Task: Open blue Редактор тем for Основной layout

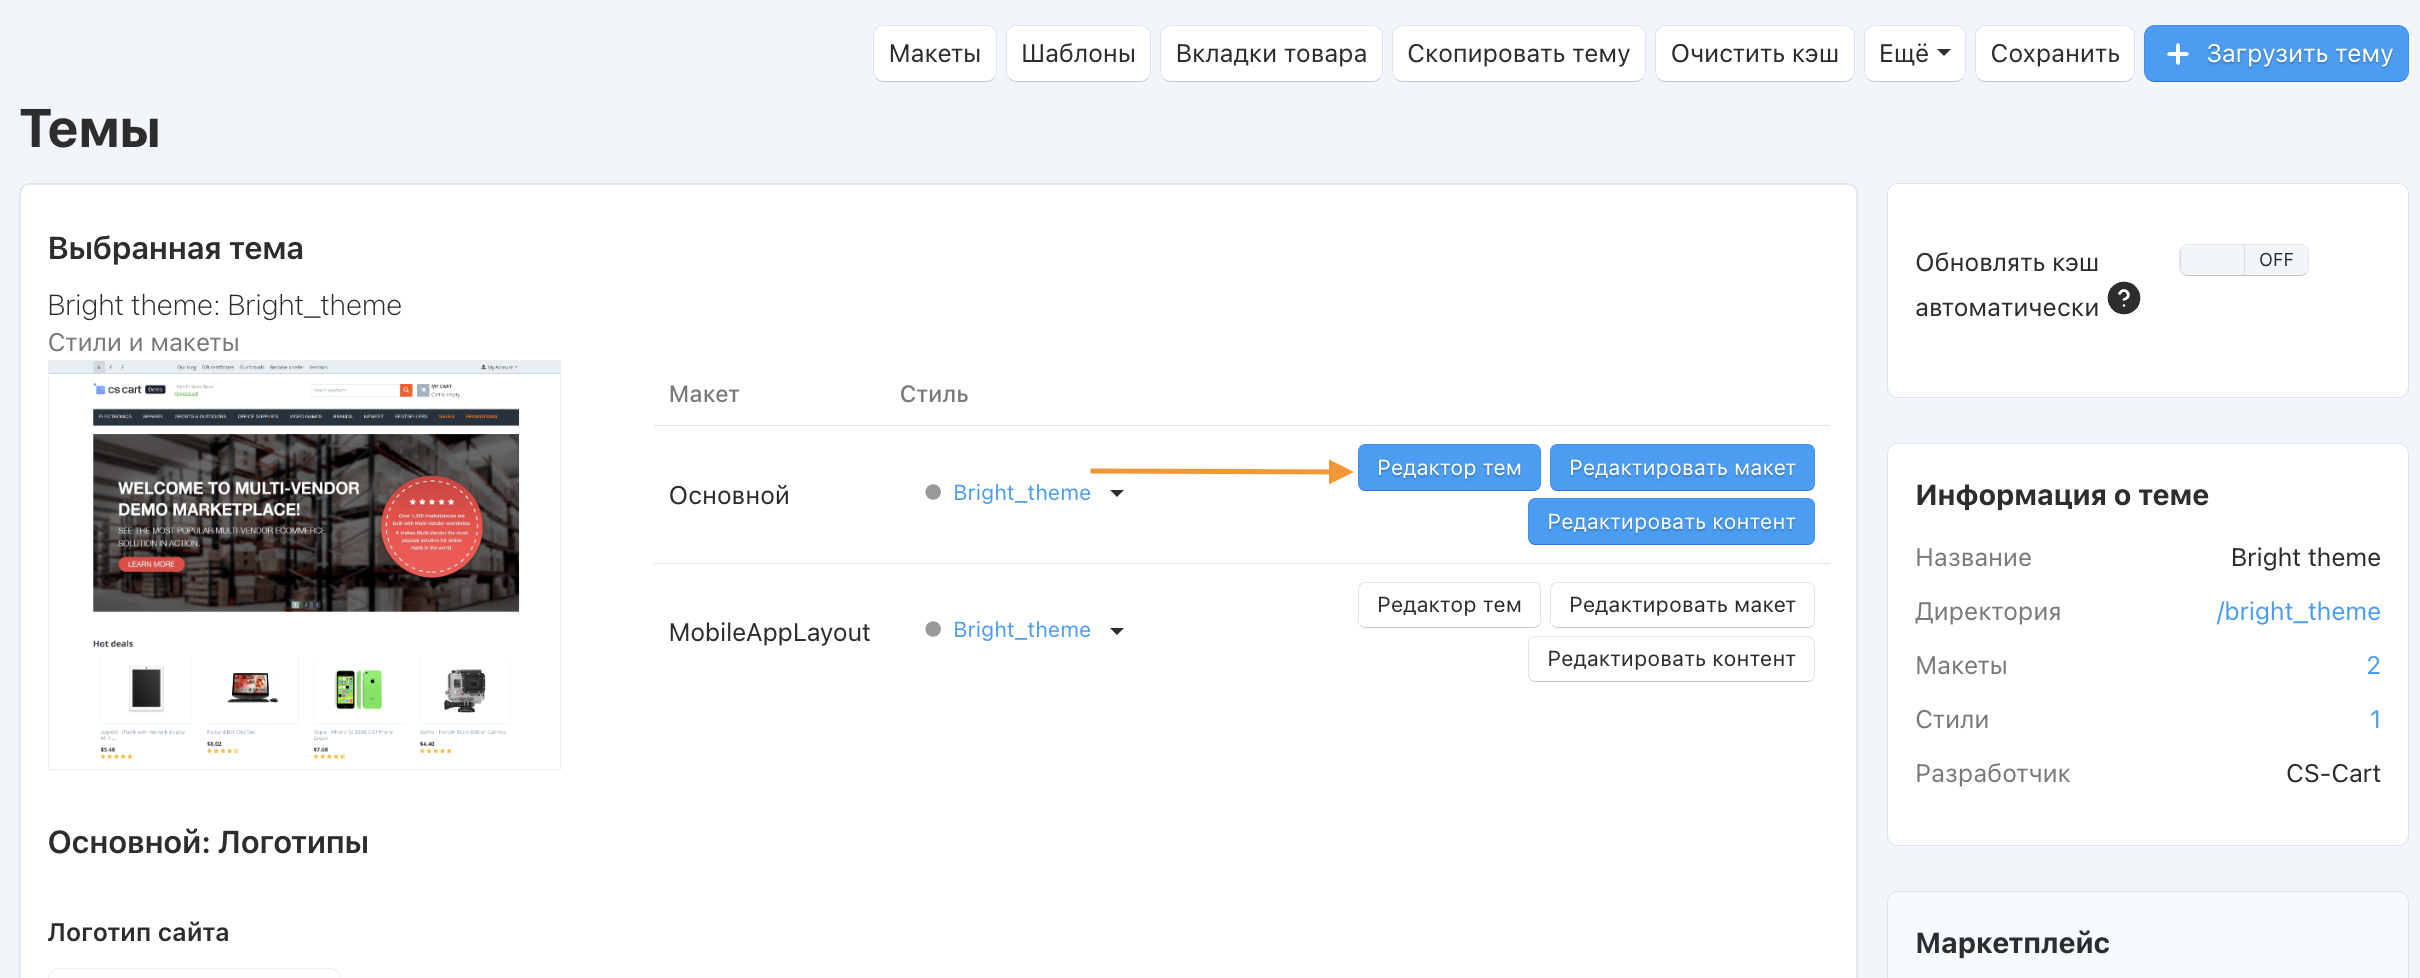Action: [1448, 468]
